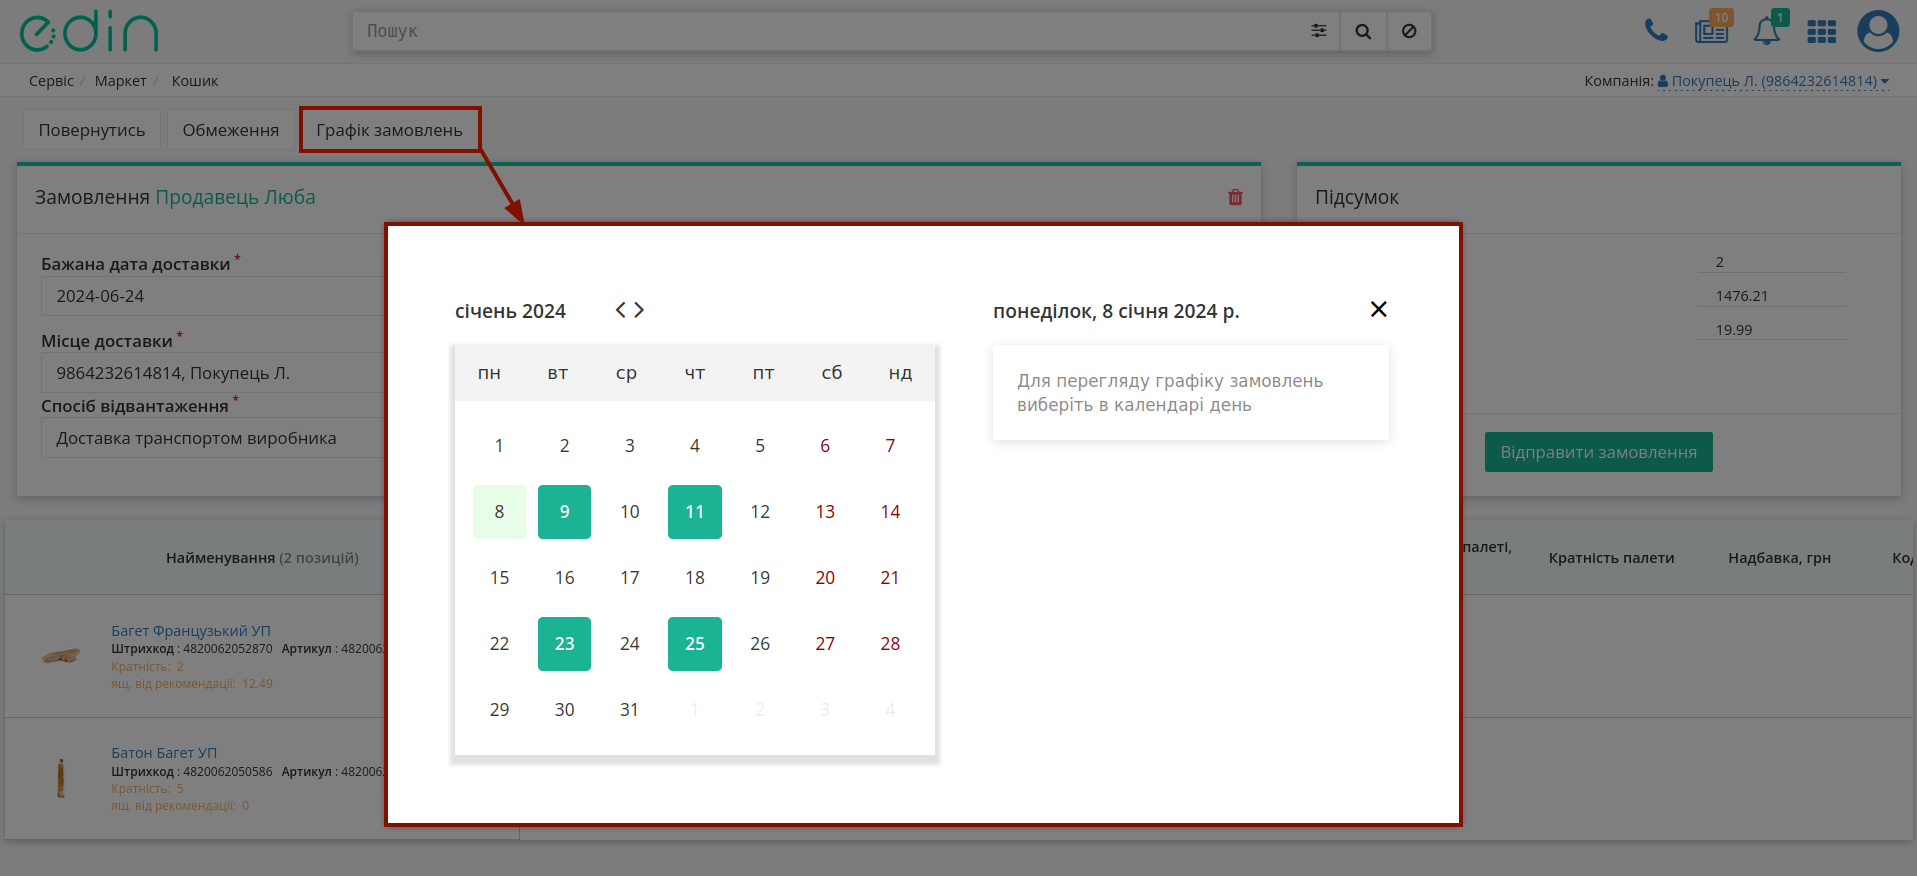Select date 10 in calendar
Image resolution: width=1917 pixels, height=876 pixels.
coord(630,512)
